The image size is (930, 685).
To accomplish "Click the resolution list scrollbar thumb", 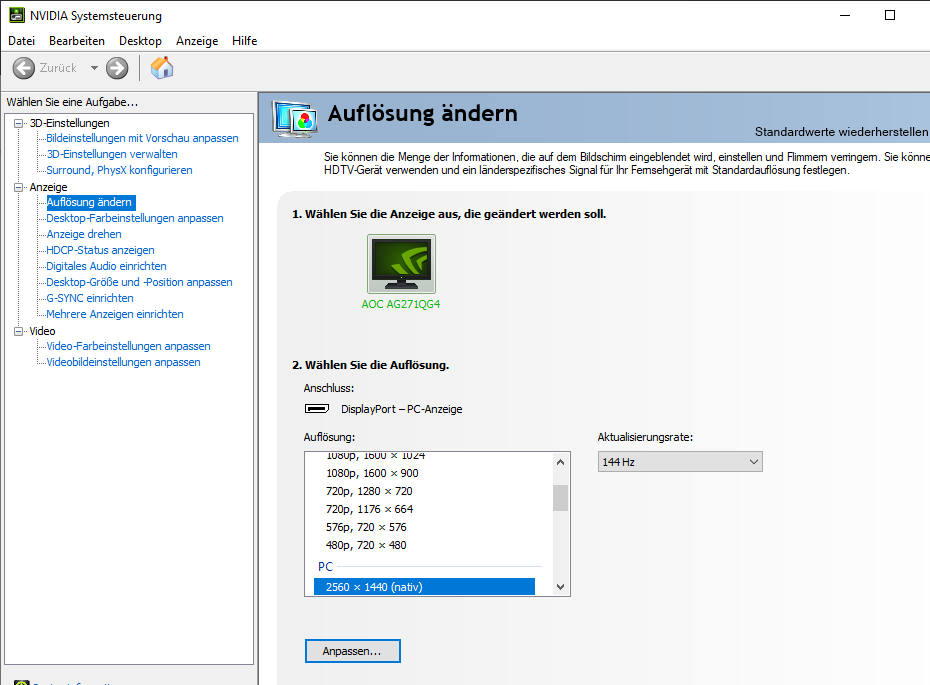I will (560, 498).
